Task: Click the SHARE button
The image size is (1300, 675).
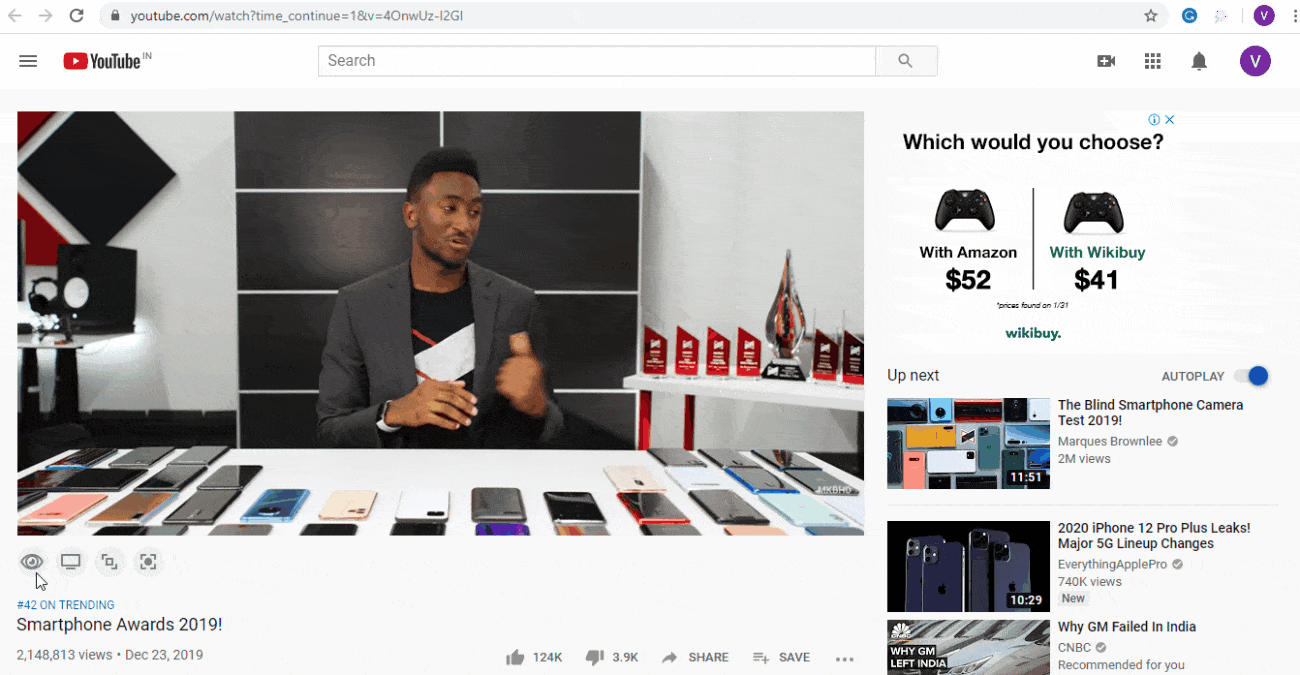Action: pyautogui.click(x=695, y=657)
